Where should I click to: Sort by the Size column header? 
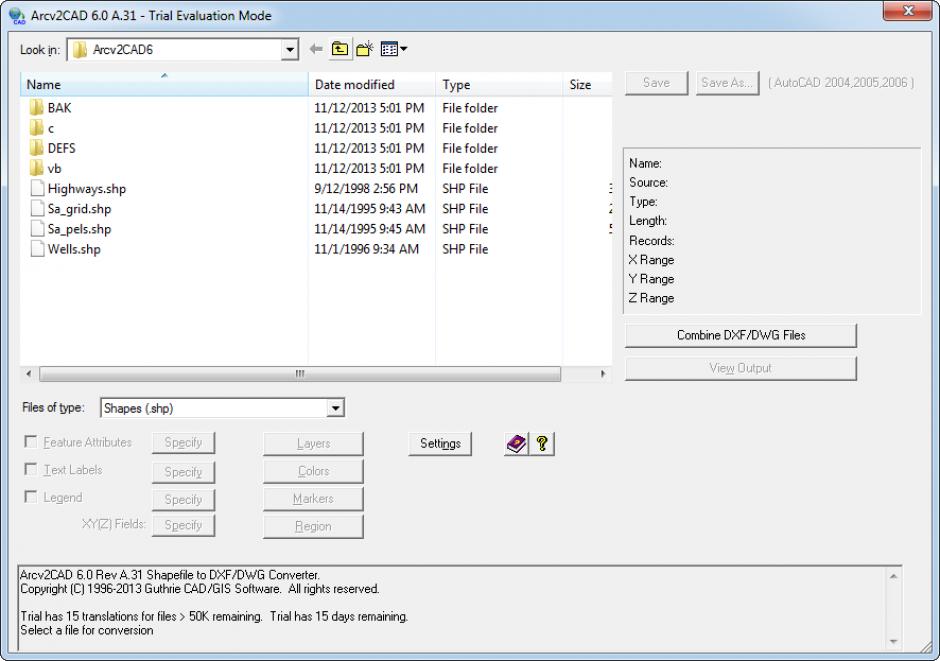588,84
